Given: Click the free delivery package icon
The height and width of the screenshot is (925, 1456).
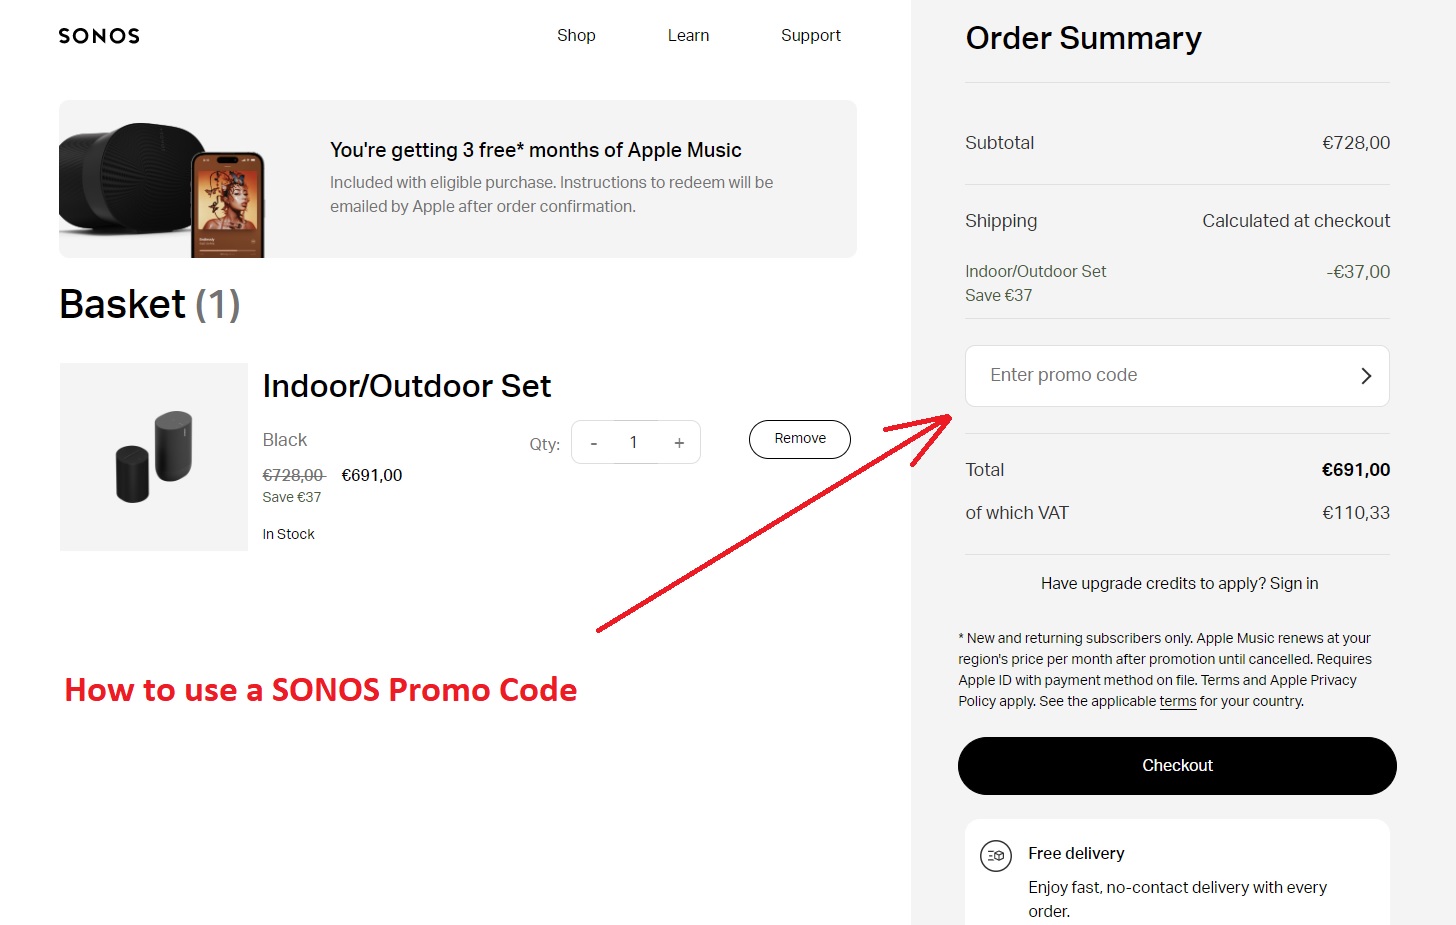Looking at the screenshot, I should click(994, 855).
